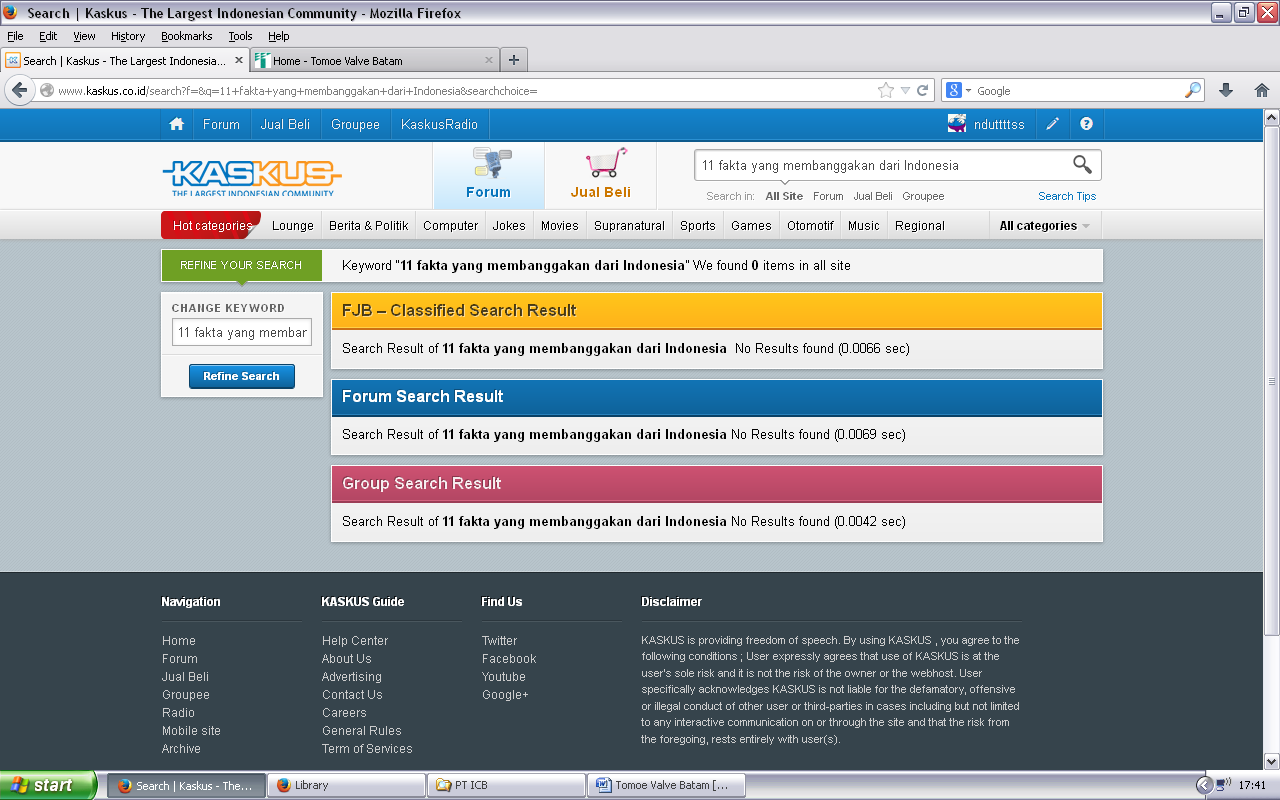1280x800 pixels.
Task: Open the pencil create-post icon
Action: 1052,124
